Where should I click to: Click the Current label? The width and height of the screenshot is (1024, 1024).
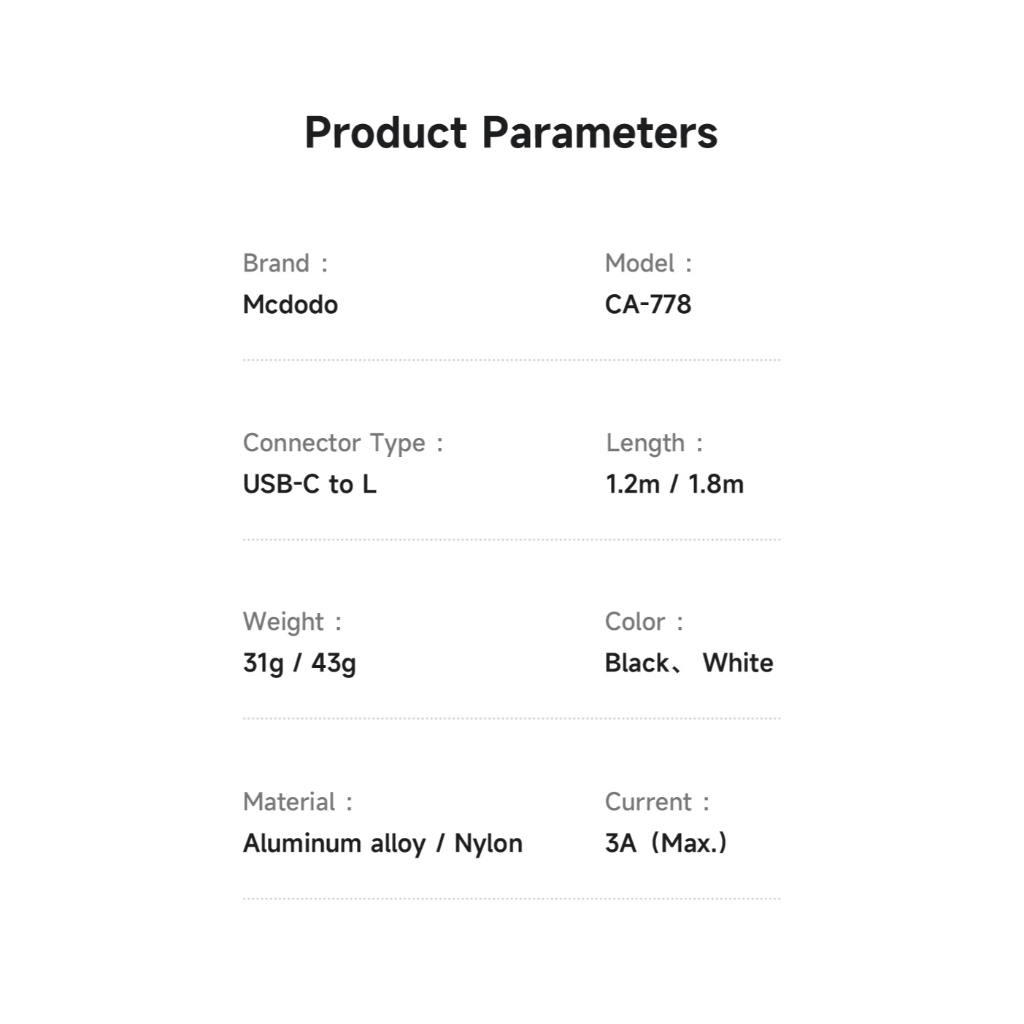[648, 802]
